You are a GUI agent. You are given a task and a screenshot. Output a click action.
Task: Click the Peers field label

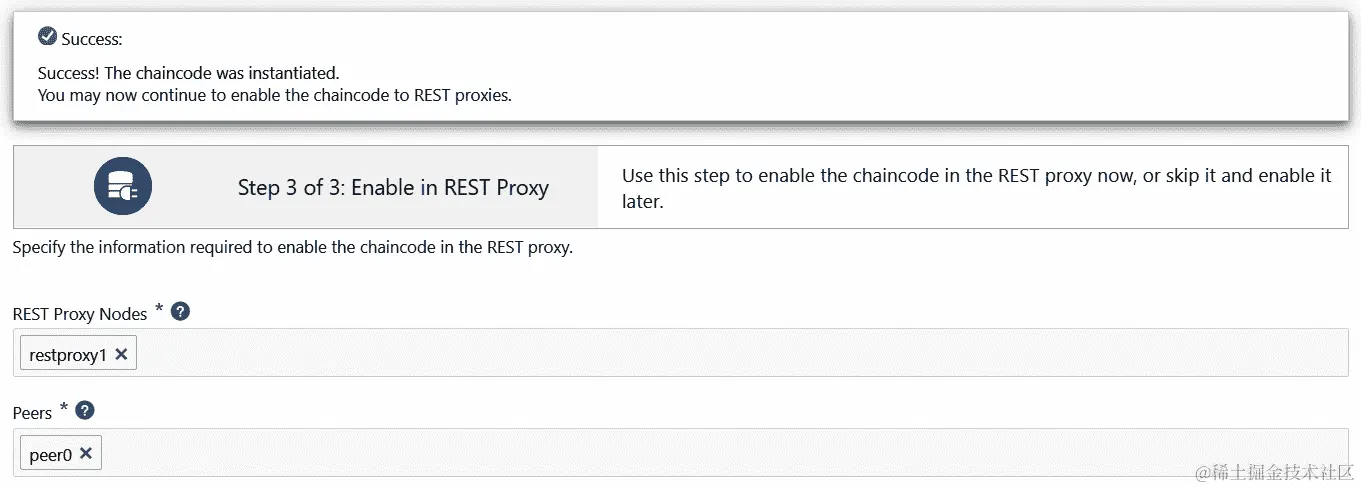click(x=32, y=412)
